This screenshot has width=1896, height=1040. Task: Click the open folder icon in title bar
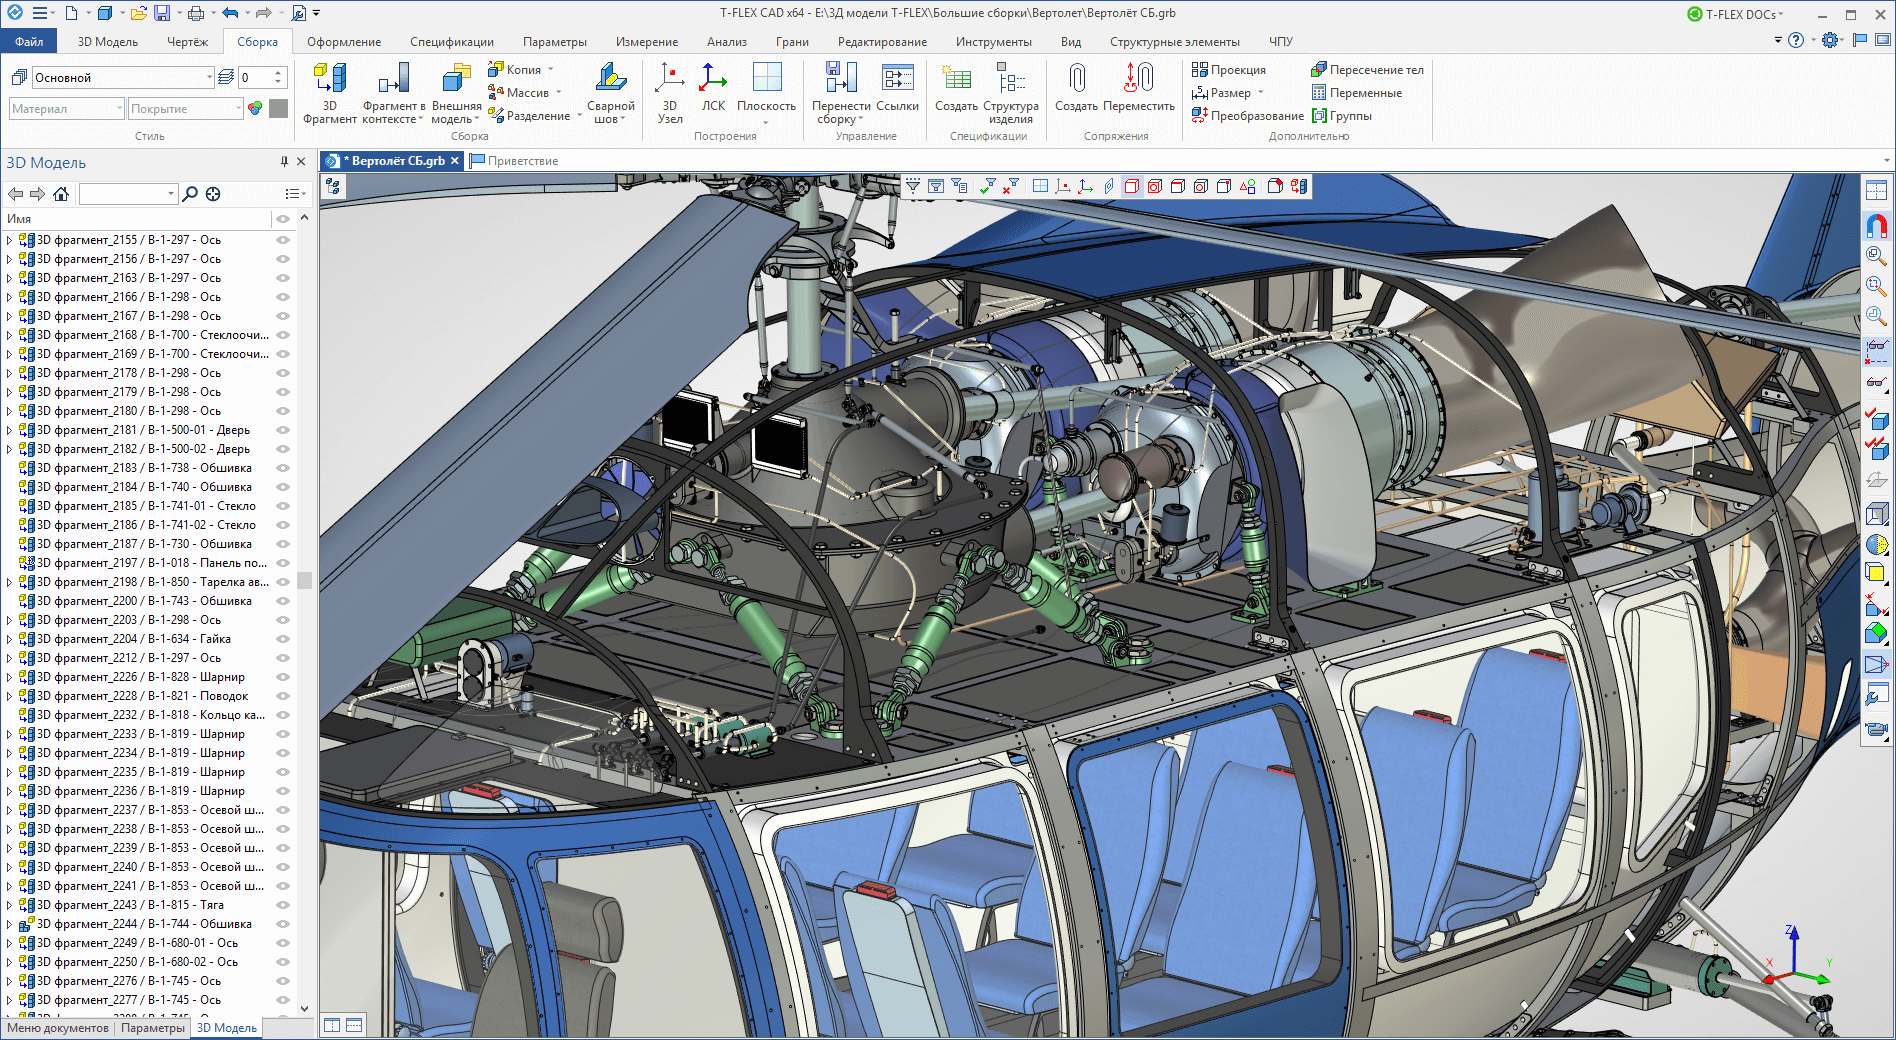pyautogui.click(x=137, y=13)
